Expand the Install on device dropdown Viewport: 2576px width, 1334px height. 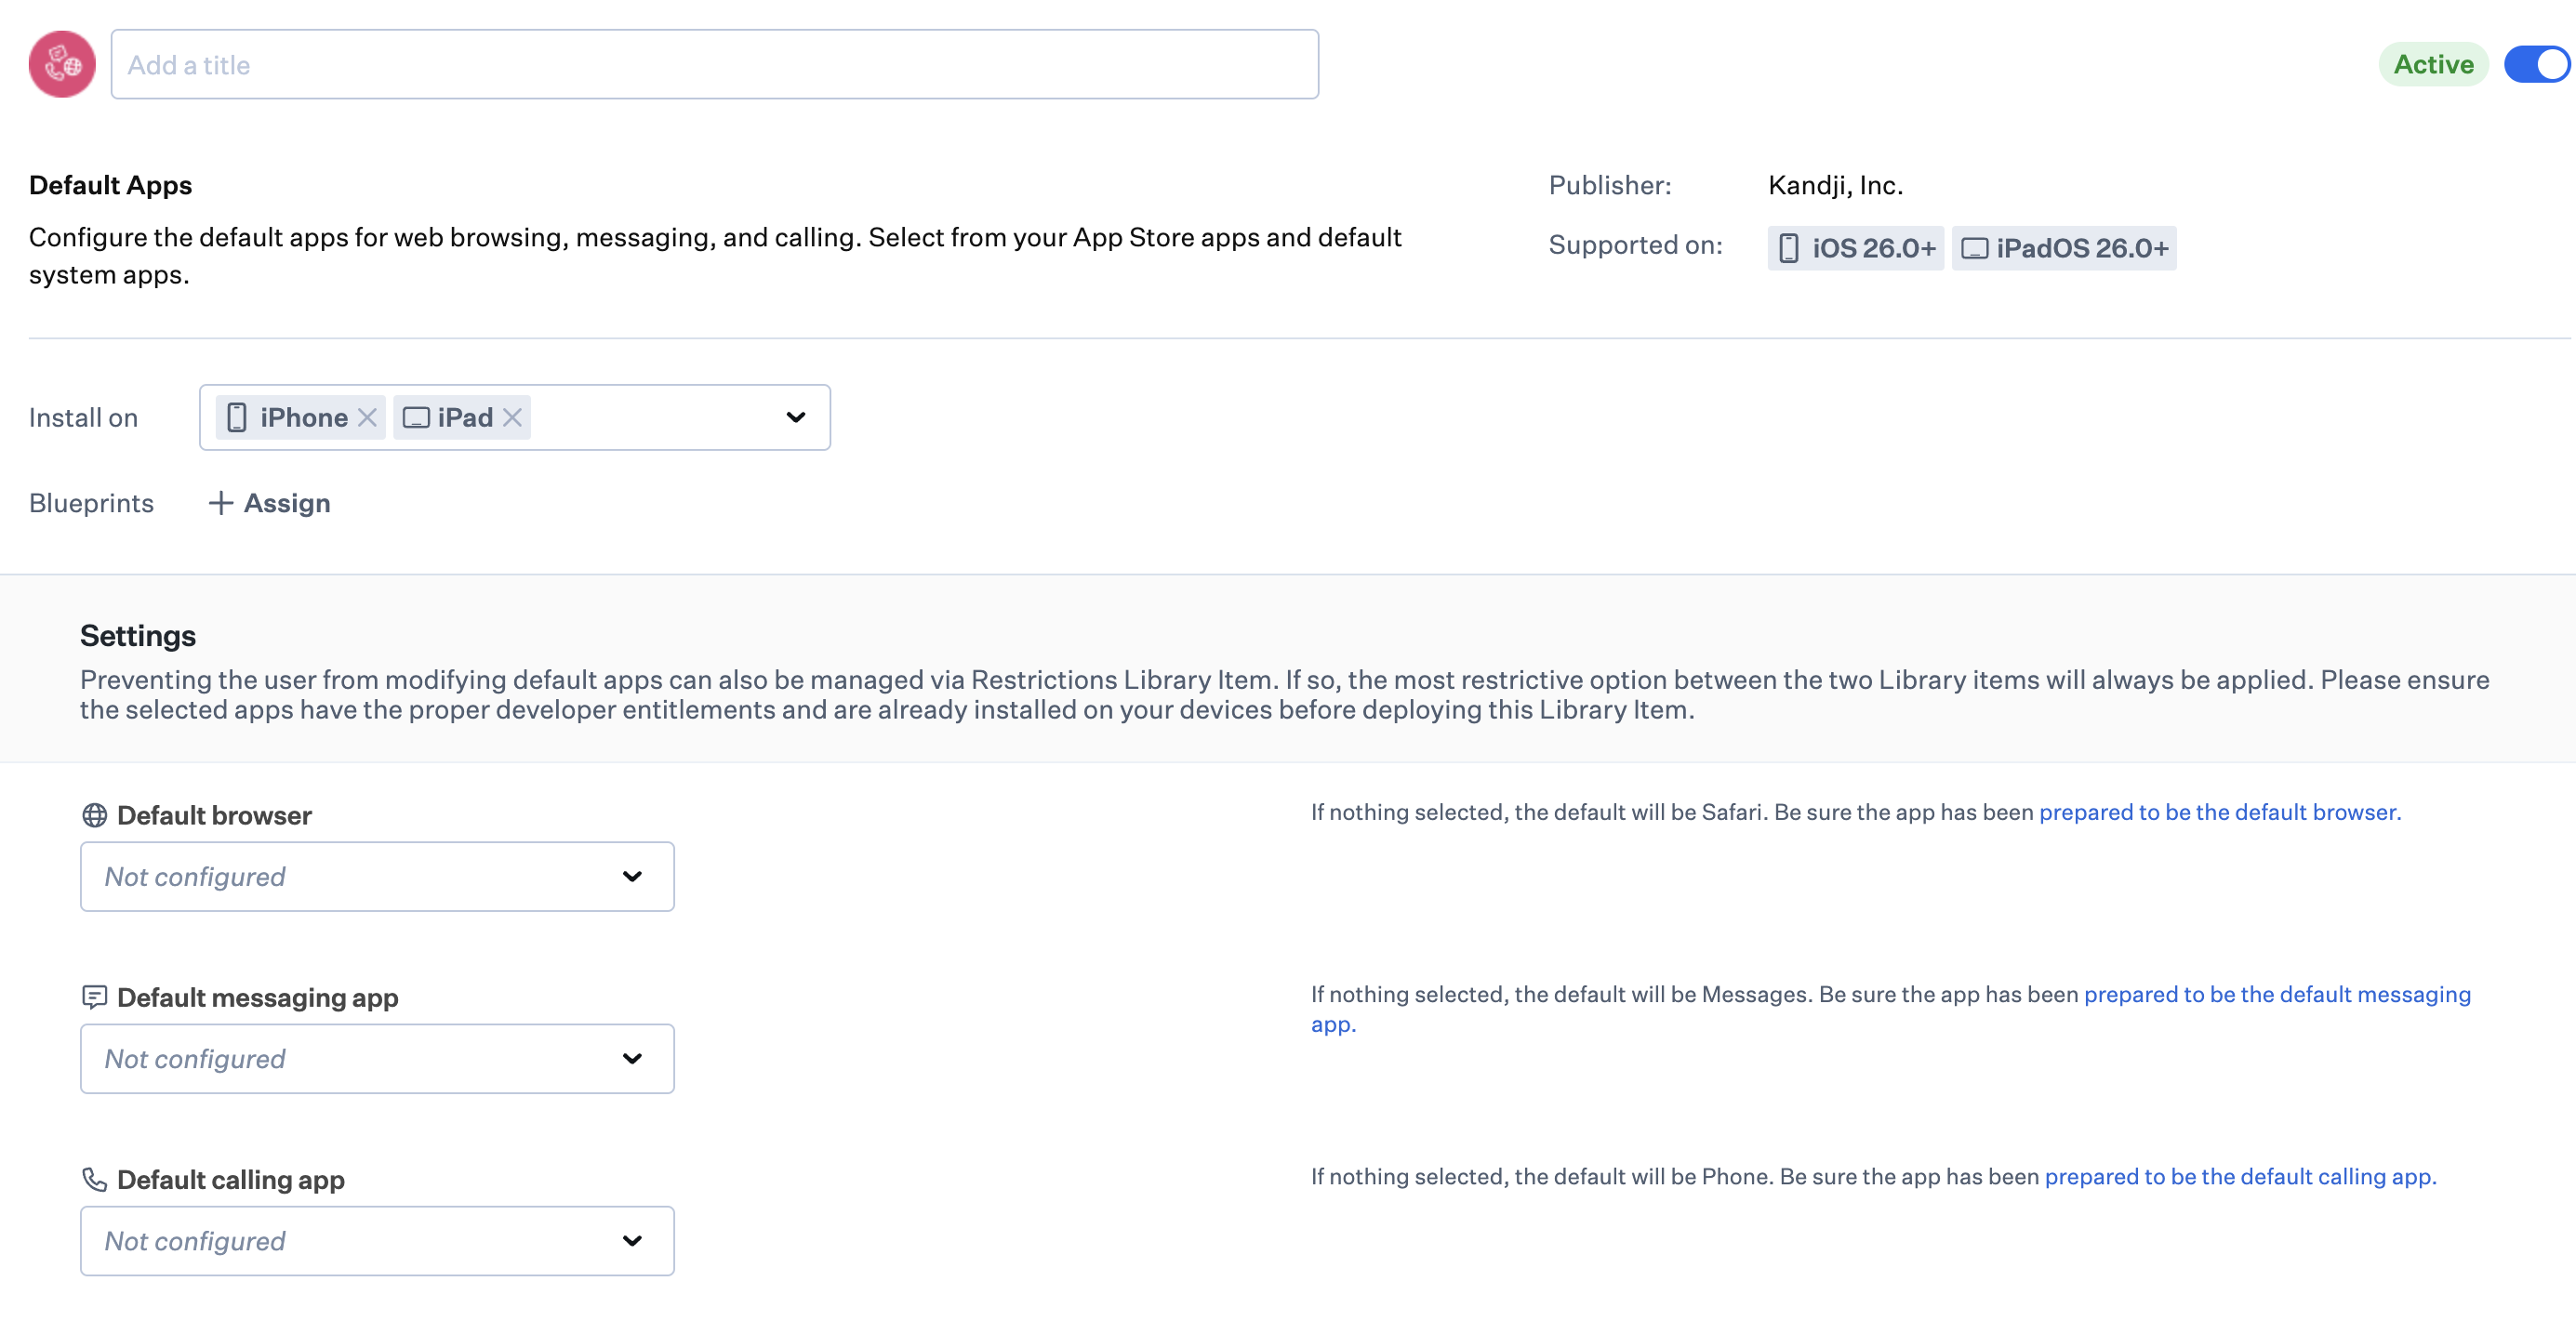(x=795, y=417)
